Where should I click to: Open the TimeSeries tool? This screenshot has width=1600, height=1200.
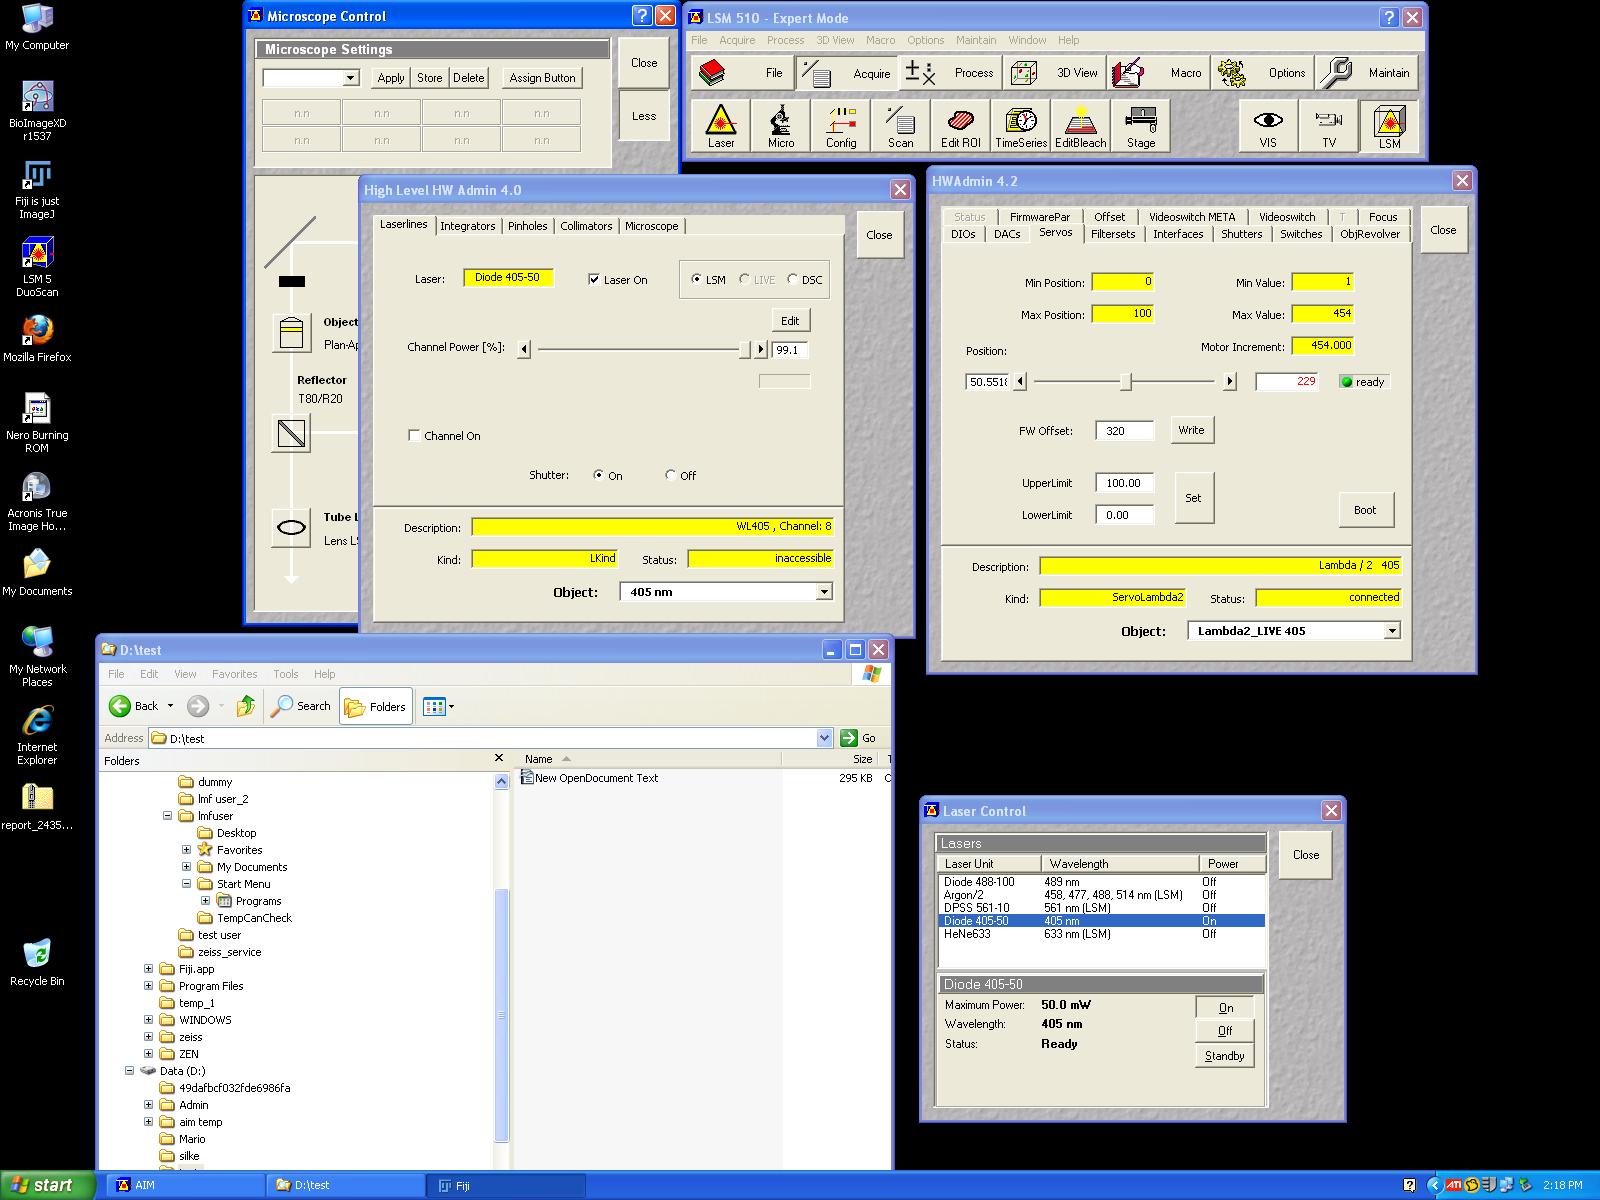pos(1021,126)
